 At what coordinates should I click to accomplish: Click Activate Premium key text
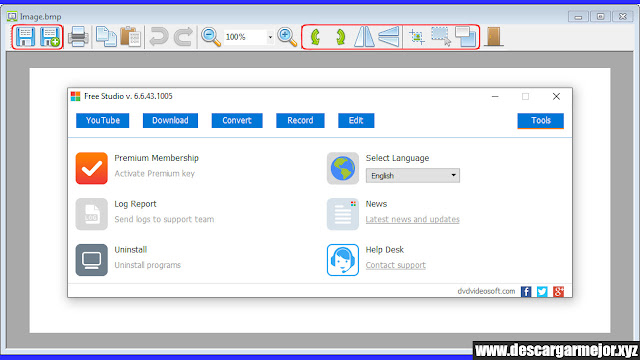[154, 173]
